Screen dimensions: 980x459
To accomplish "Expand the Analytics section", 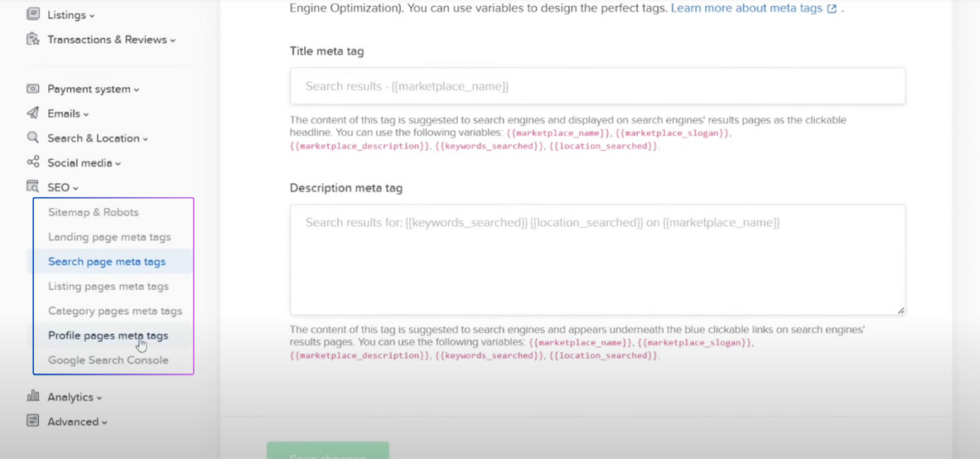I will pyautogui.click(x=74, y=396).
